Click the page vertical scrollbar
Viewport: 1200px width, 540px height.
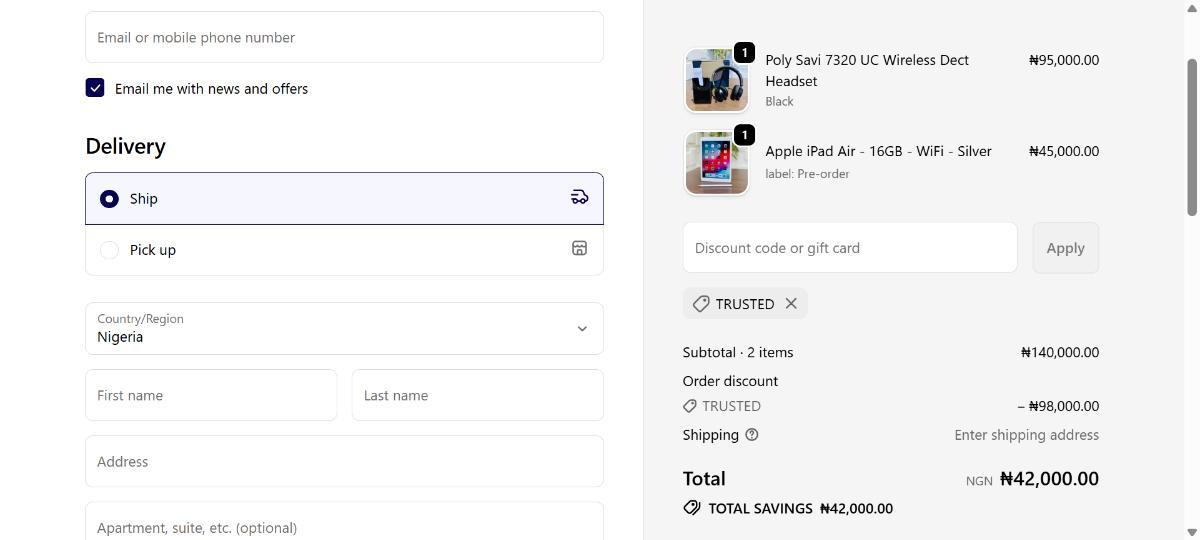click(x=1191, y=135)
